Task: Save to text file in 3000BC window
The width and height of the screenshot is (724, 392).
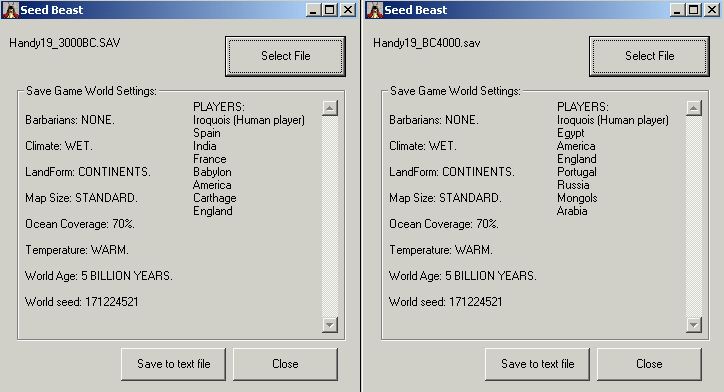Action: coord(174,364)
